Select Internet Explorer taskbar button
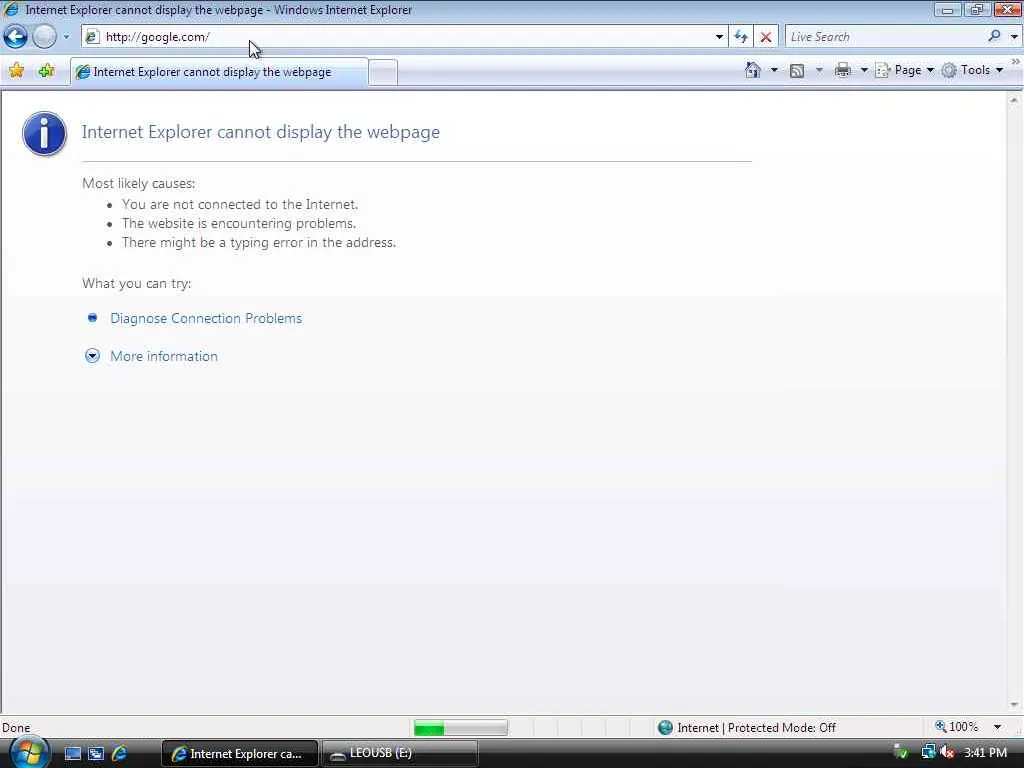Viewport: 1024px width, 768px height. pos(240,754)
